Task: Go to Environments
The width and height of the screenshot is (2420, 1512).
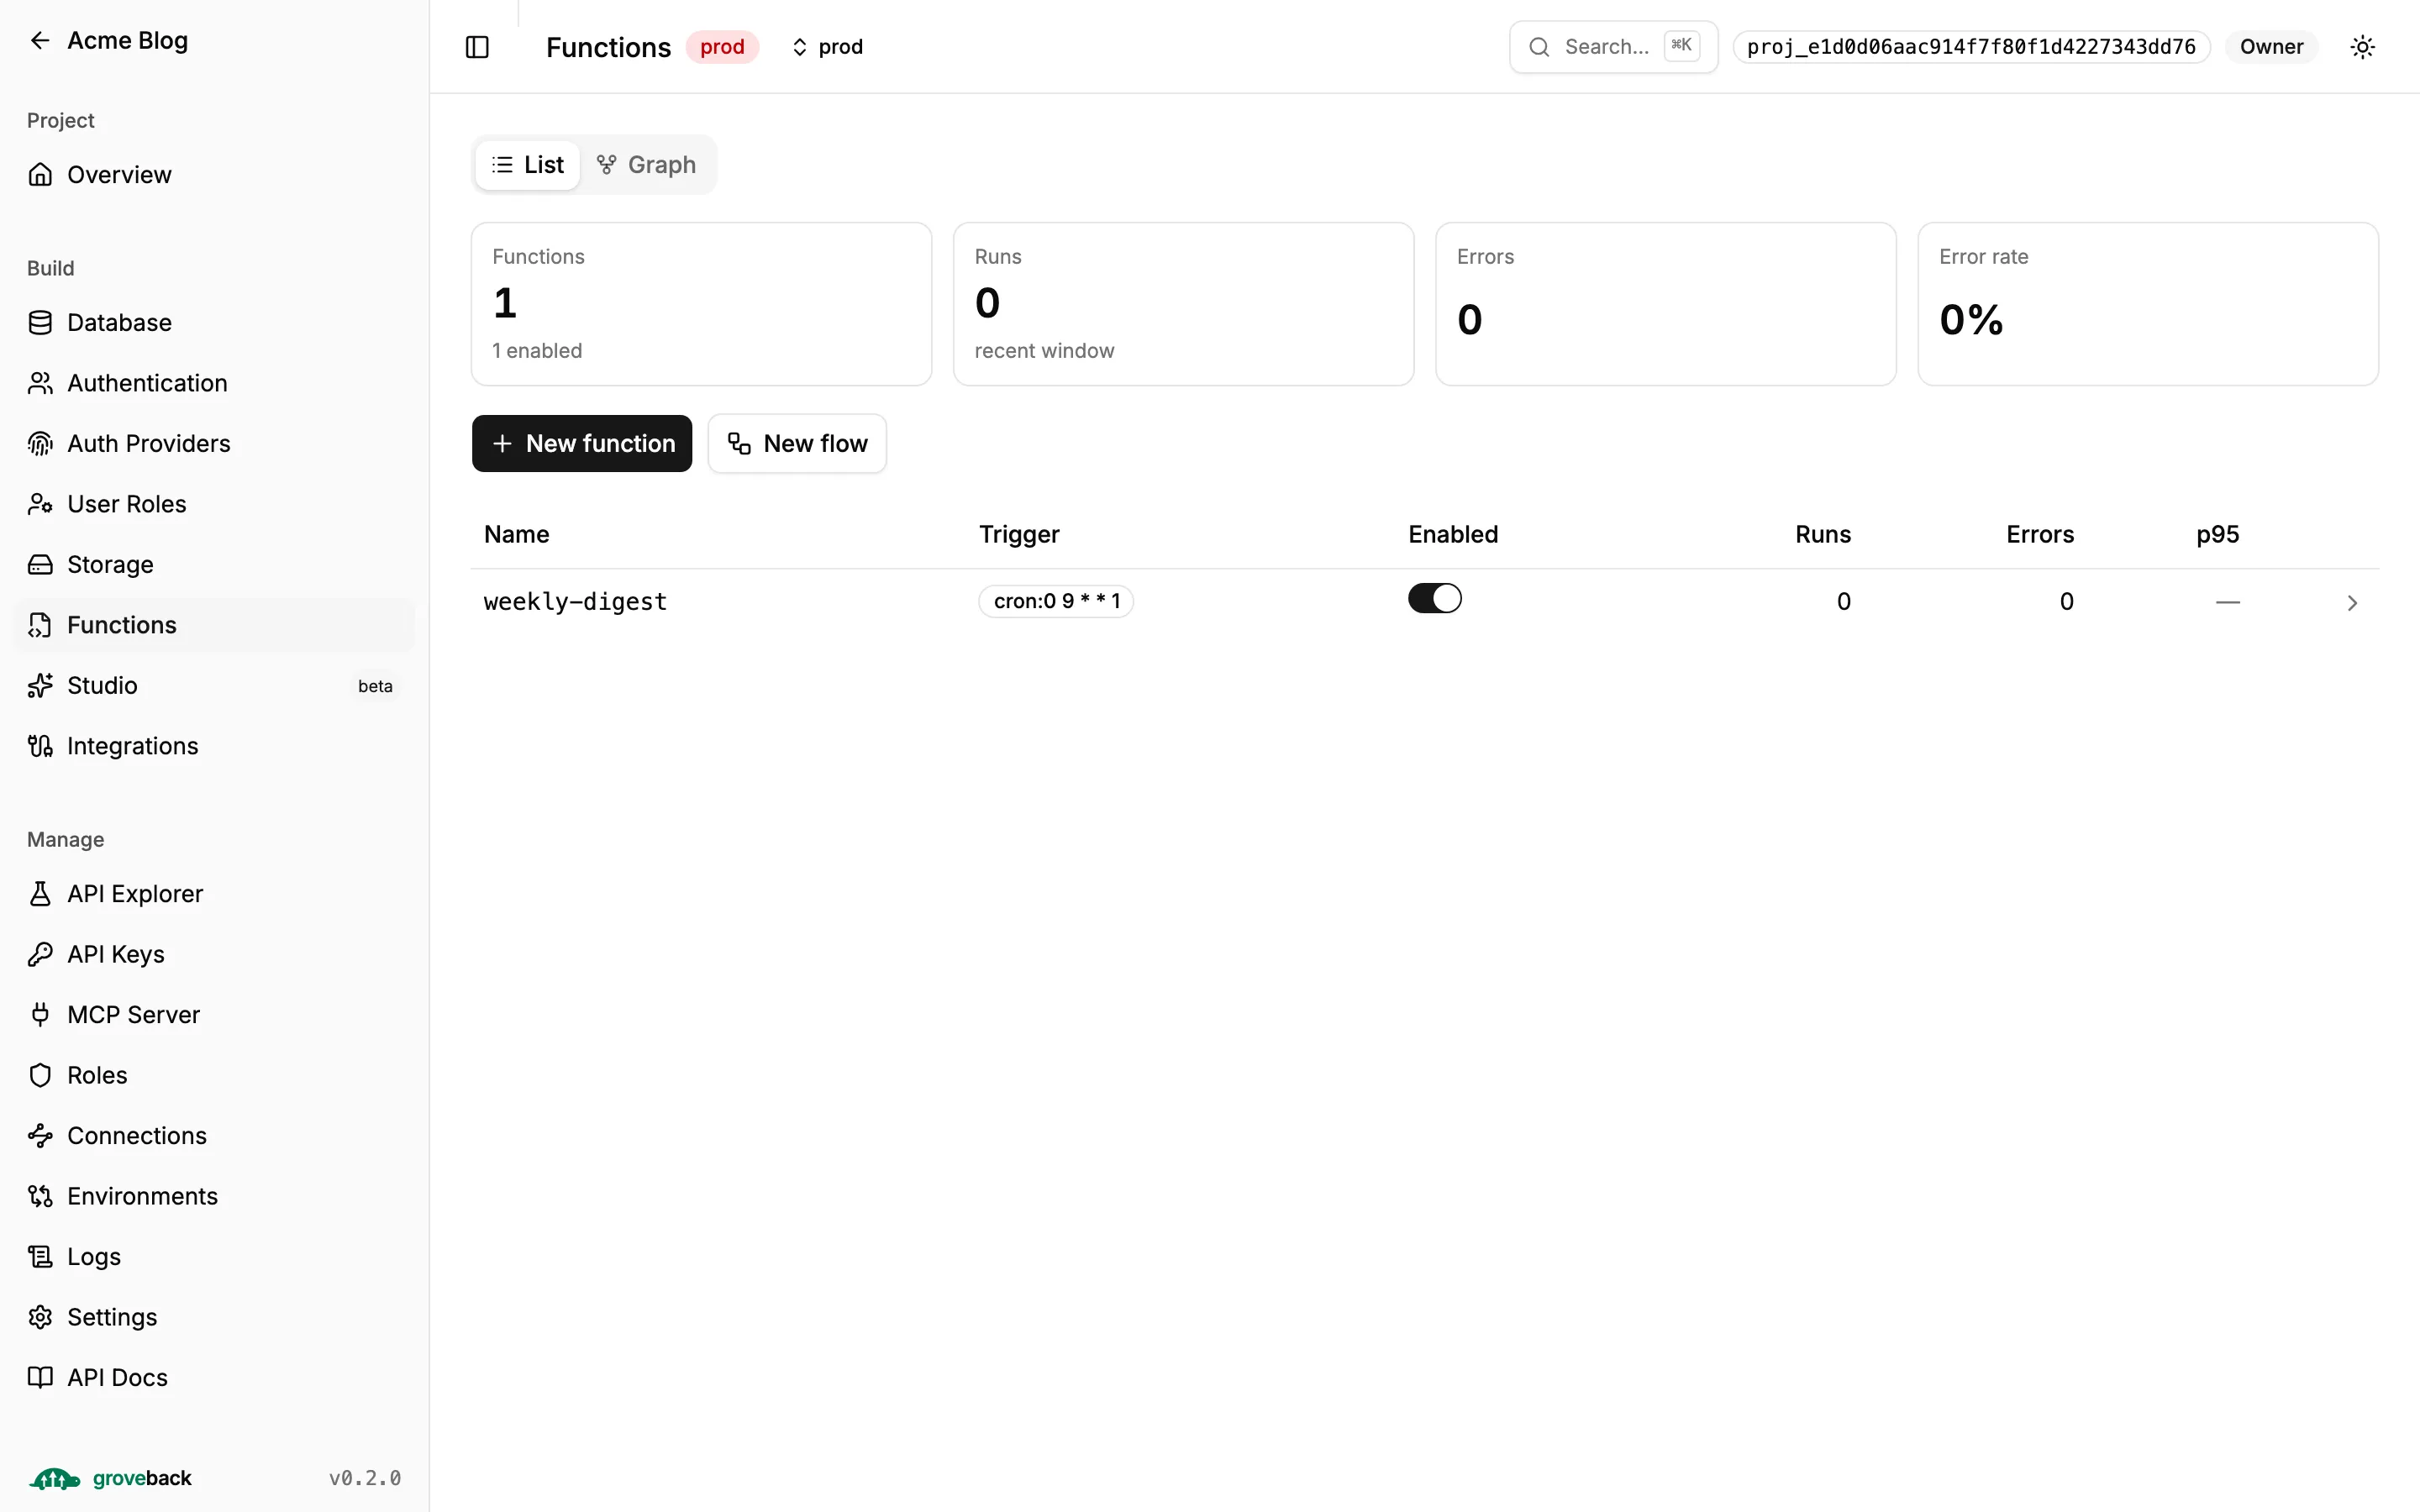Action: coord(214,1196)
